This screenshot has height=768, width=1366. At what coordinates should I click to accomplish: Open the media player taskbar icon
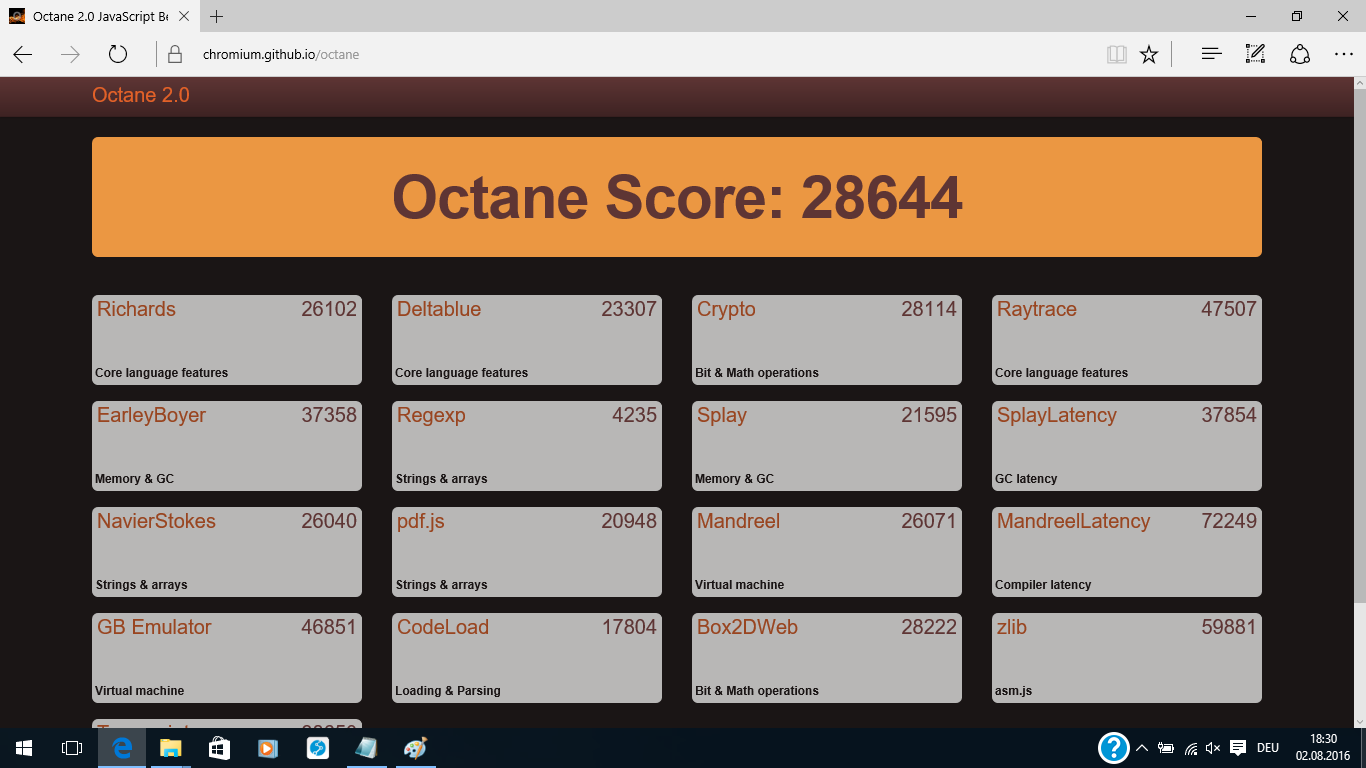coord(268,748)
